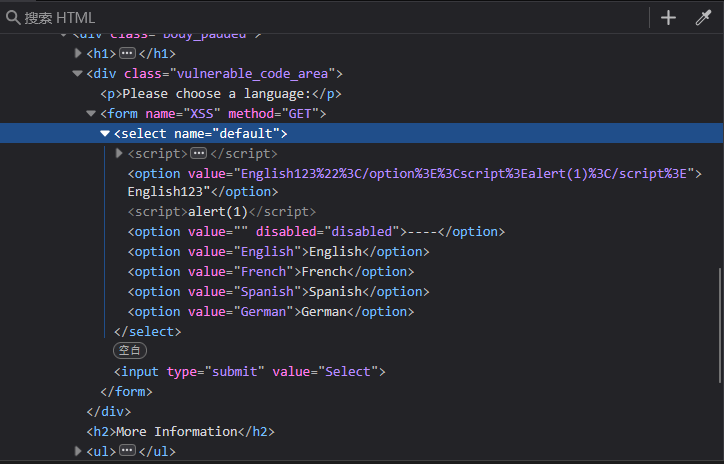Select the closing select tag

[x=148, y=331]
